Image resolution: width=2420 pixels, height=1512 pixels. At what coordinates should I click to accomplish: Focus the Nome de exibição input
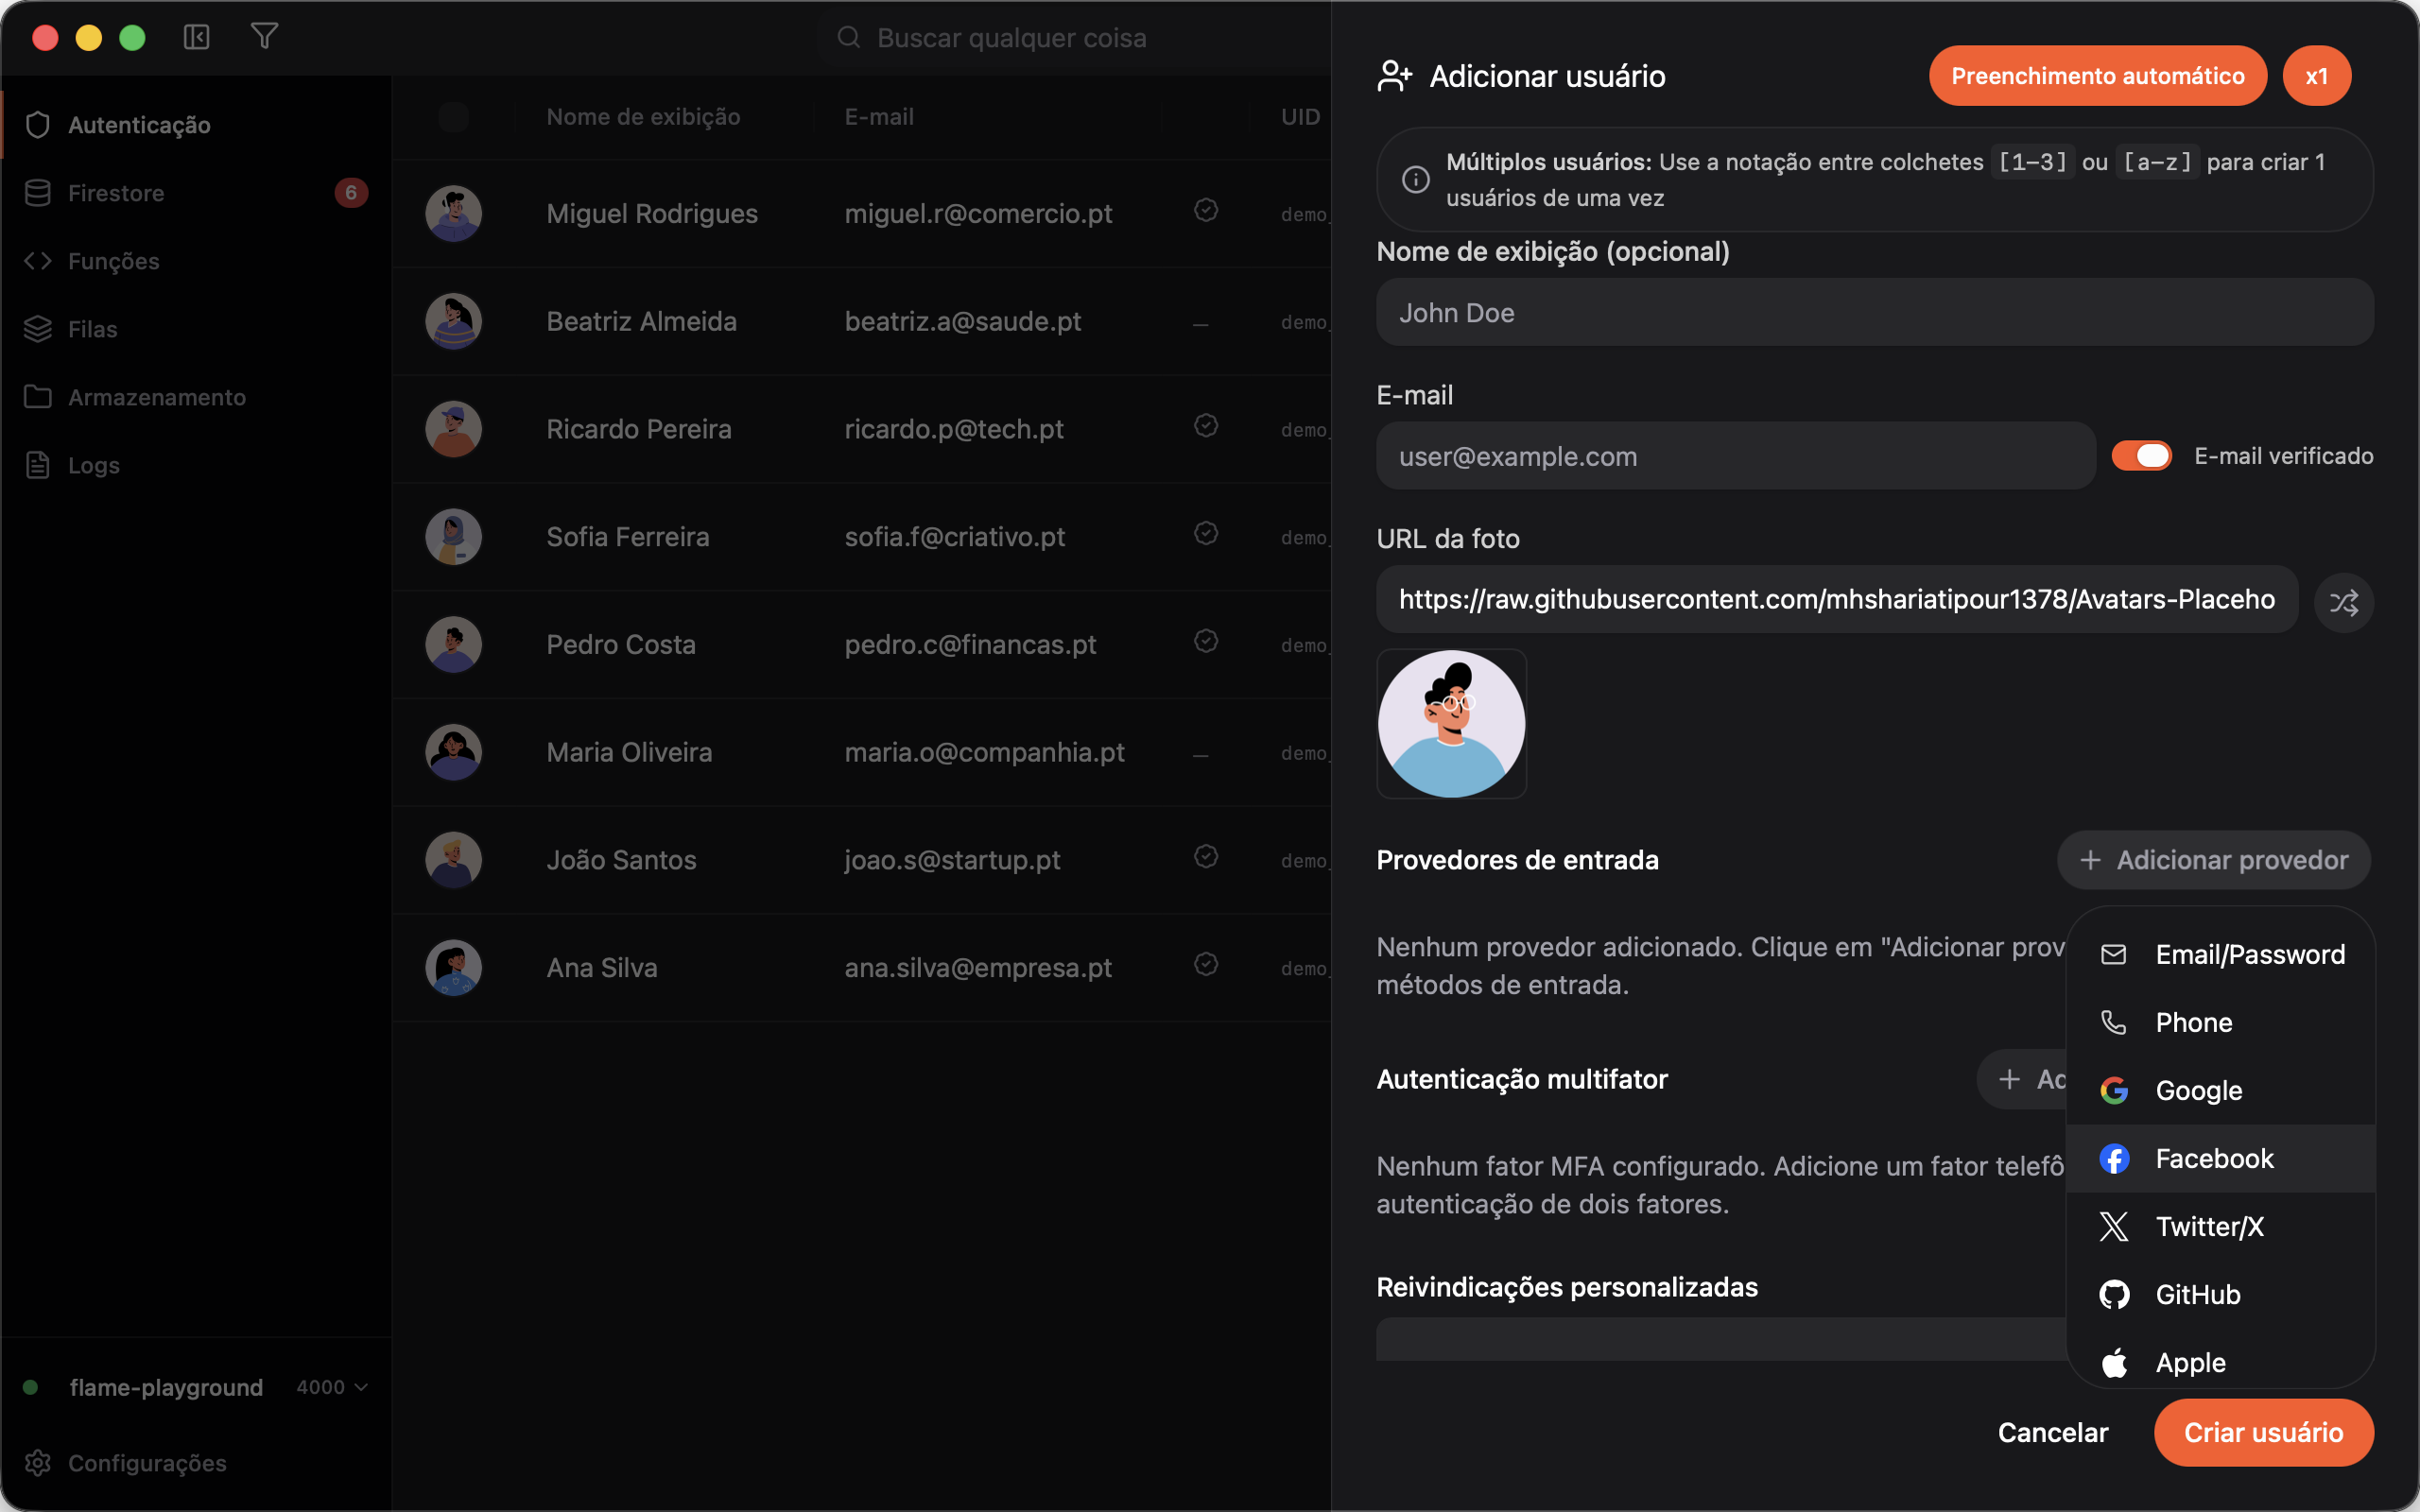click(x=1875, y=313)
